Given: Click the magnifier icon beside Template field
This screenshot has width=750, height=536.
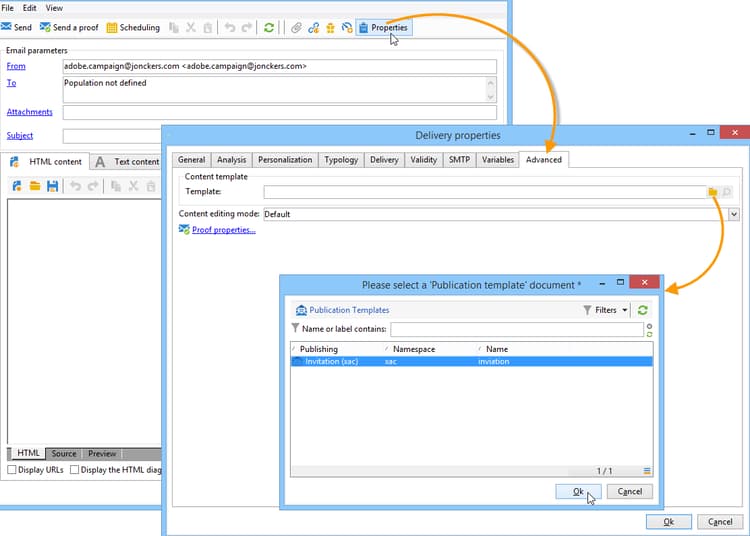Looking at the screenshot, I should coord(727,192).
